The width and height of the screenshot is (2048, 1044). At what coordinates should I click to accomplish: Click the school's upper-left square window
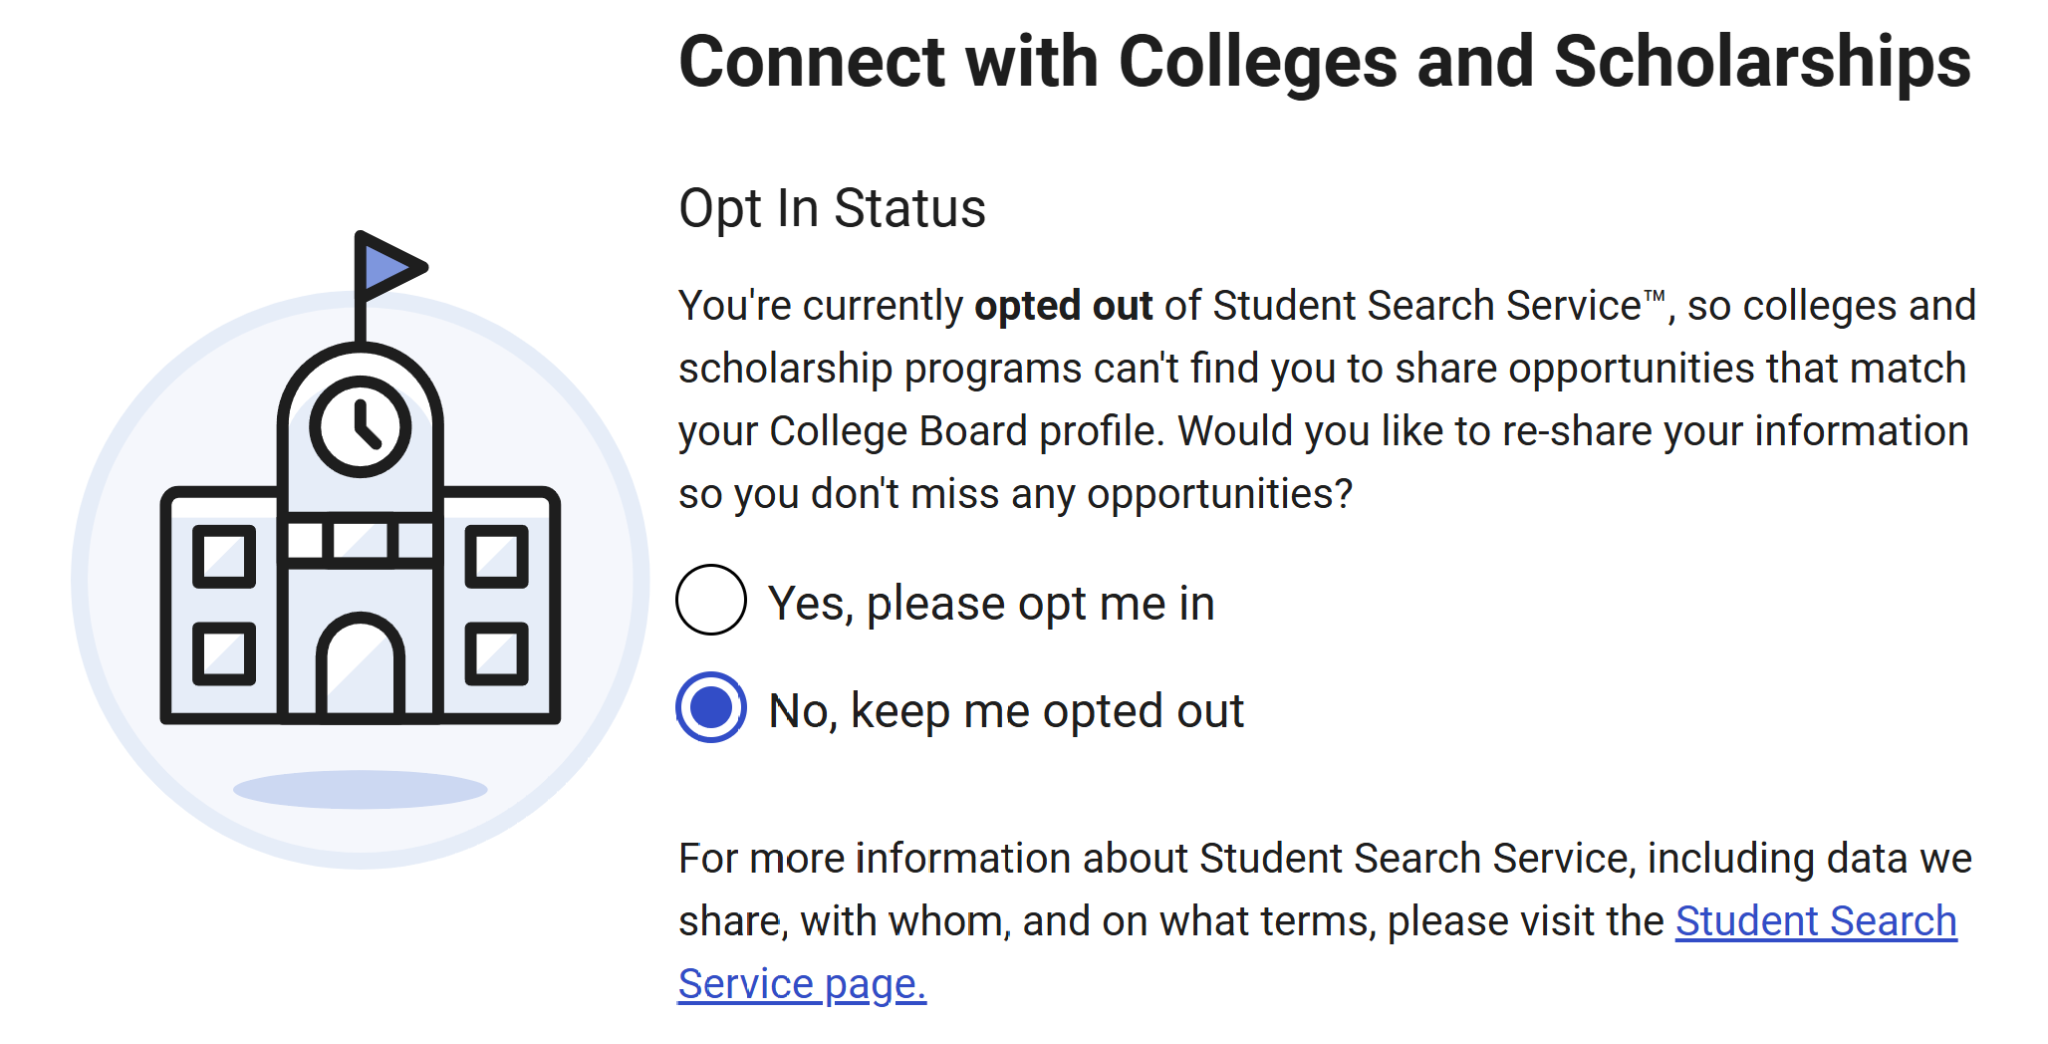coord(224,556)
